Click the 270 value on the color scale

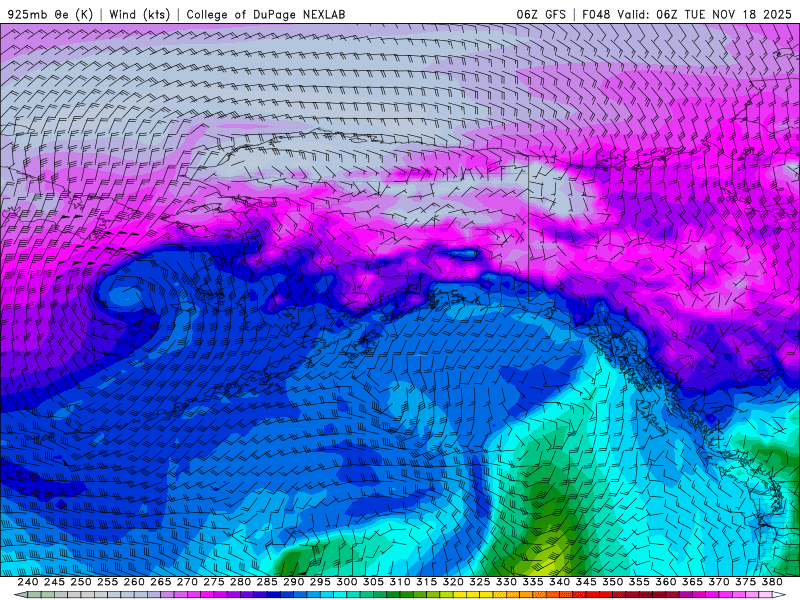click(x=187, y=582)
